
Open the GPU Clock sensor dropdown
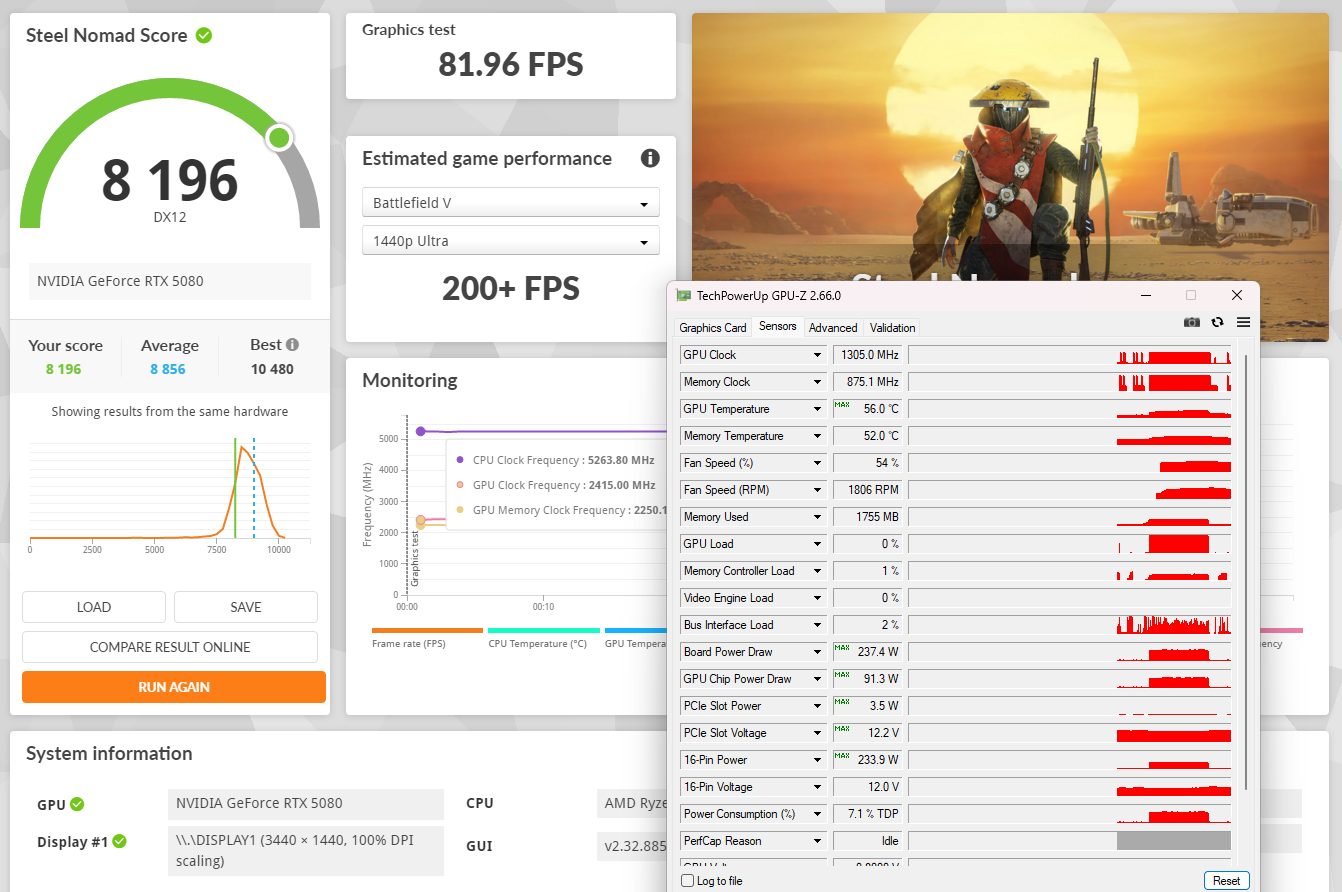[817, 355]
